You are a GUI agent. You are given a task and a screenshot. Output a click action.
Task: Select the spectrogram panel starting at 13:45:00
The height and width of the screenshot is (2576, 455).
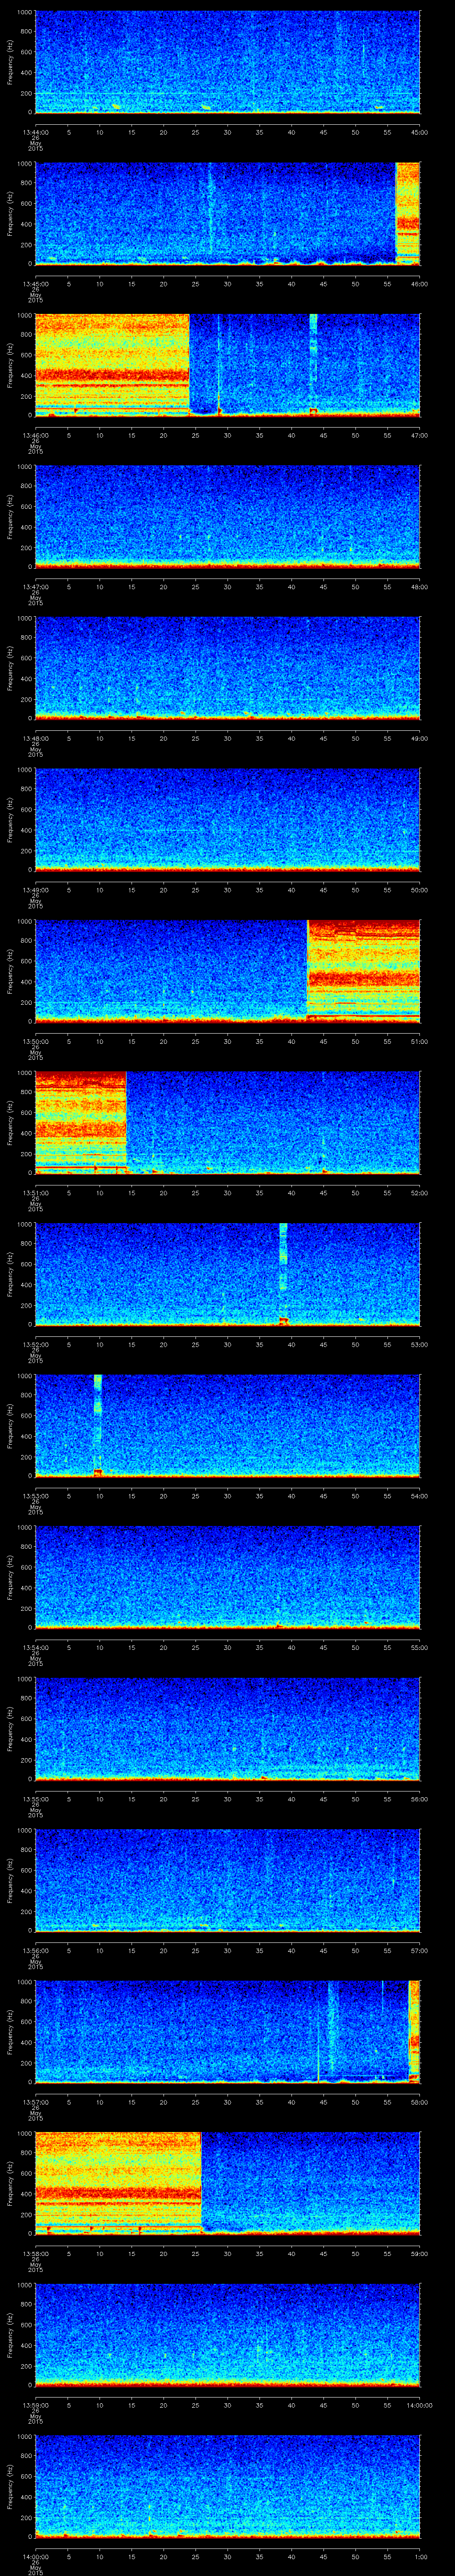click(227, 213)
